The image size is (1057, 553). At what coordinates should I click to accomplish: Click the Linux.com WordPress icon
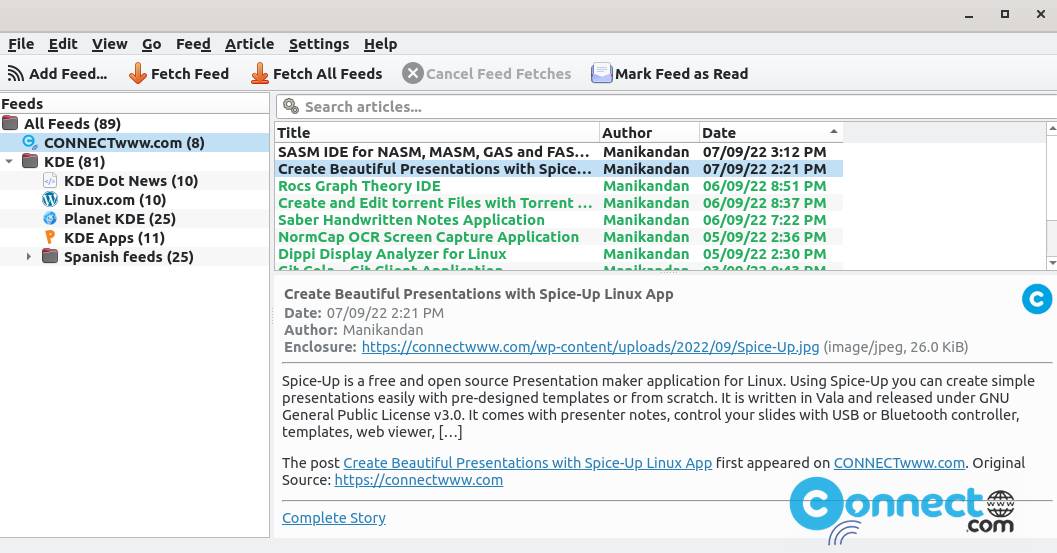click(50, 200)
